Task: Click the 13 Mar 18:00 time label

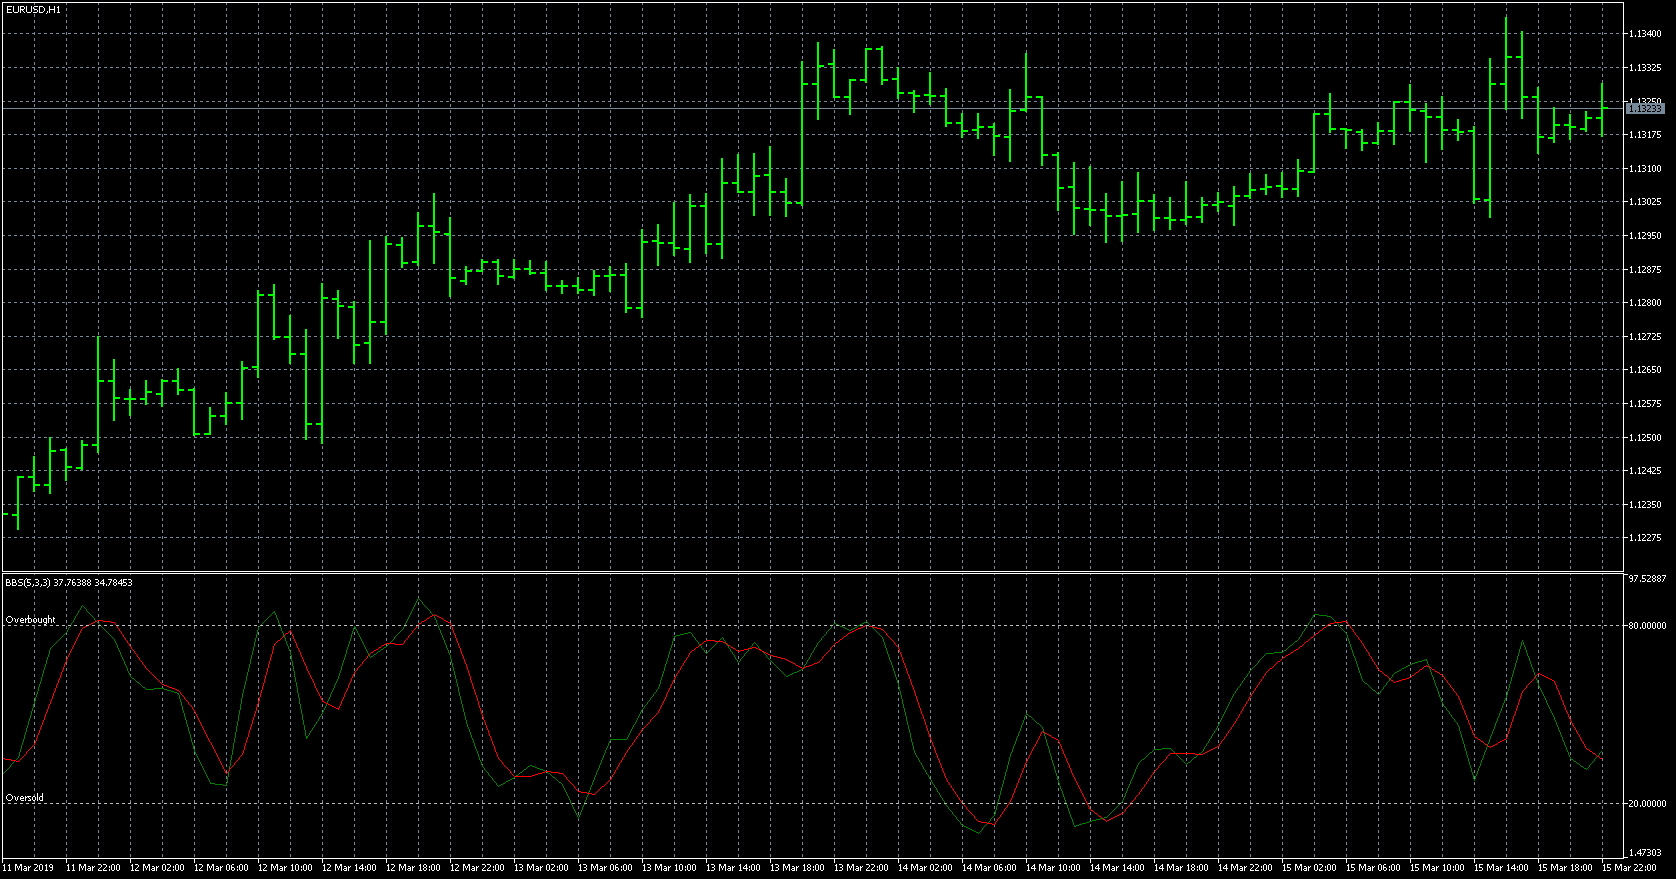Action: tap(797, 868)
